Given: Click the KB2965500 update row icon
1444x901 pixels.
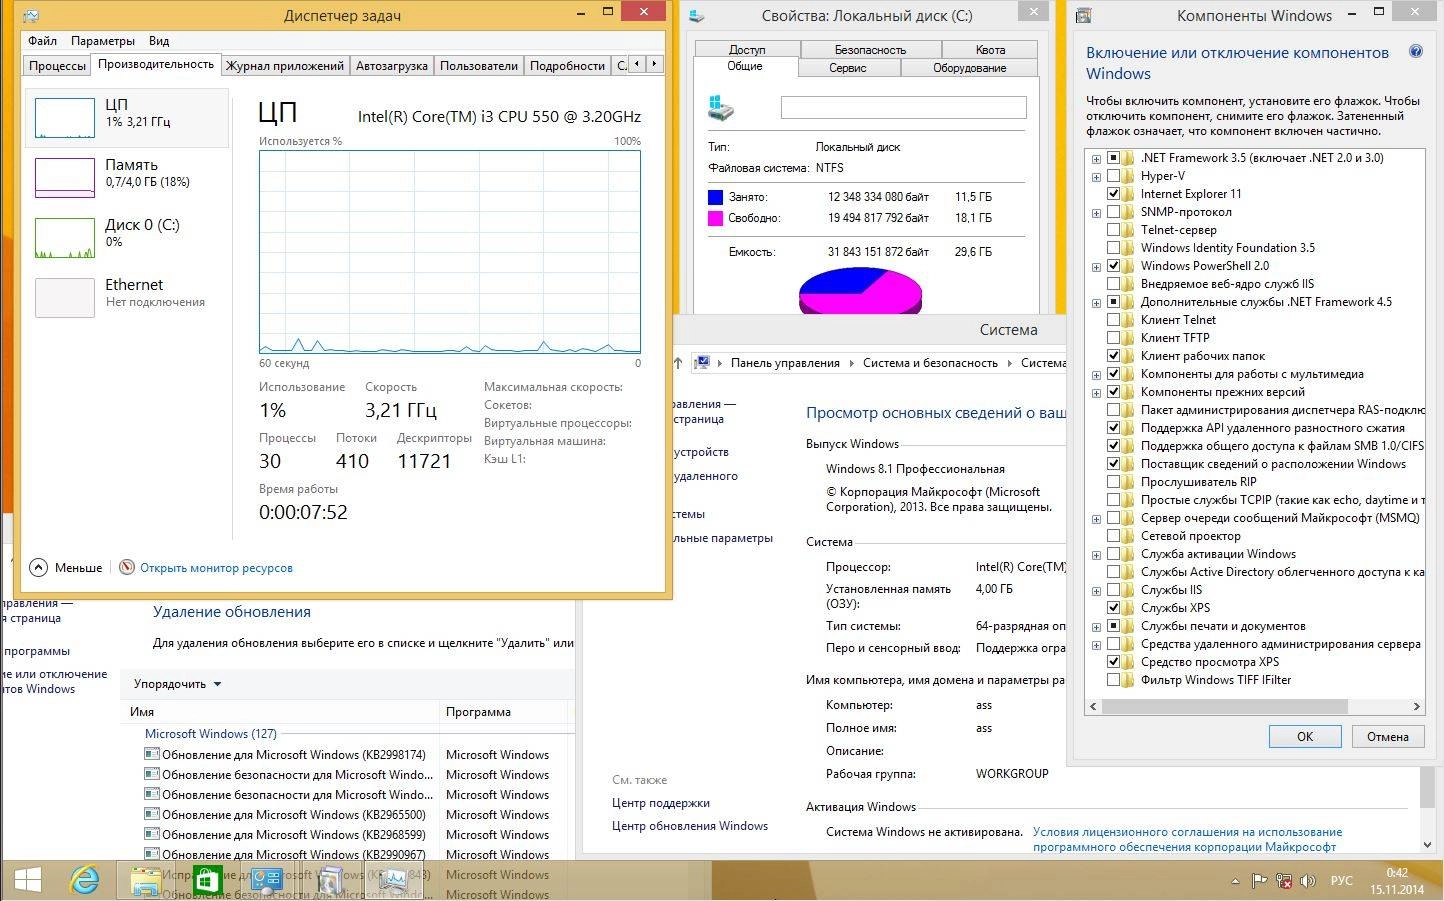Looking at the screenshot, I should (152, 814).
